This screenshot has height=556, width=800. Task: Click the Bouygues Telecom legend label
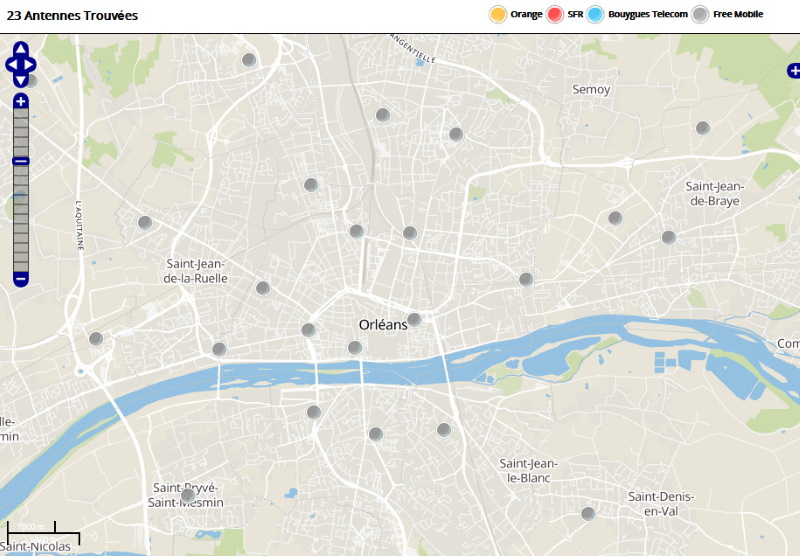pos(648,14)
